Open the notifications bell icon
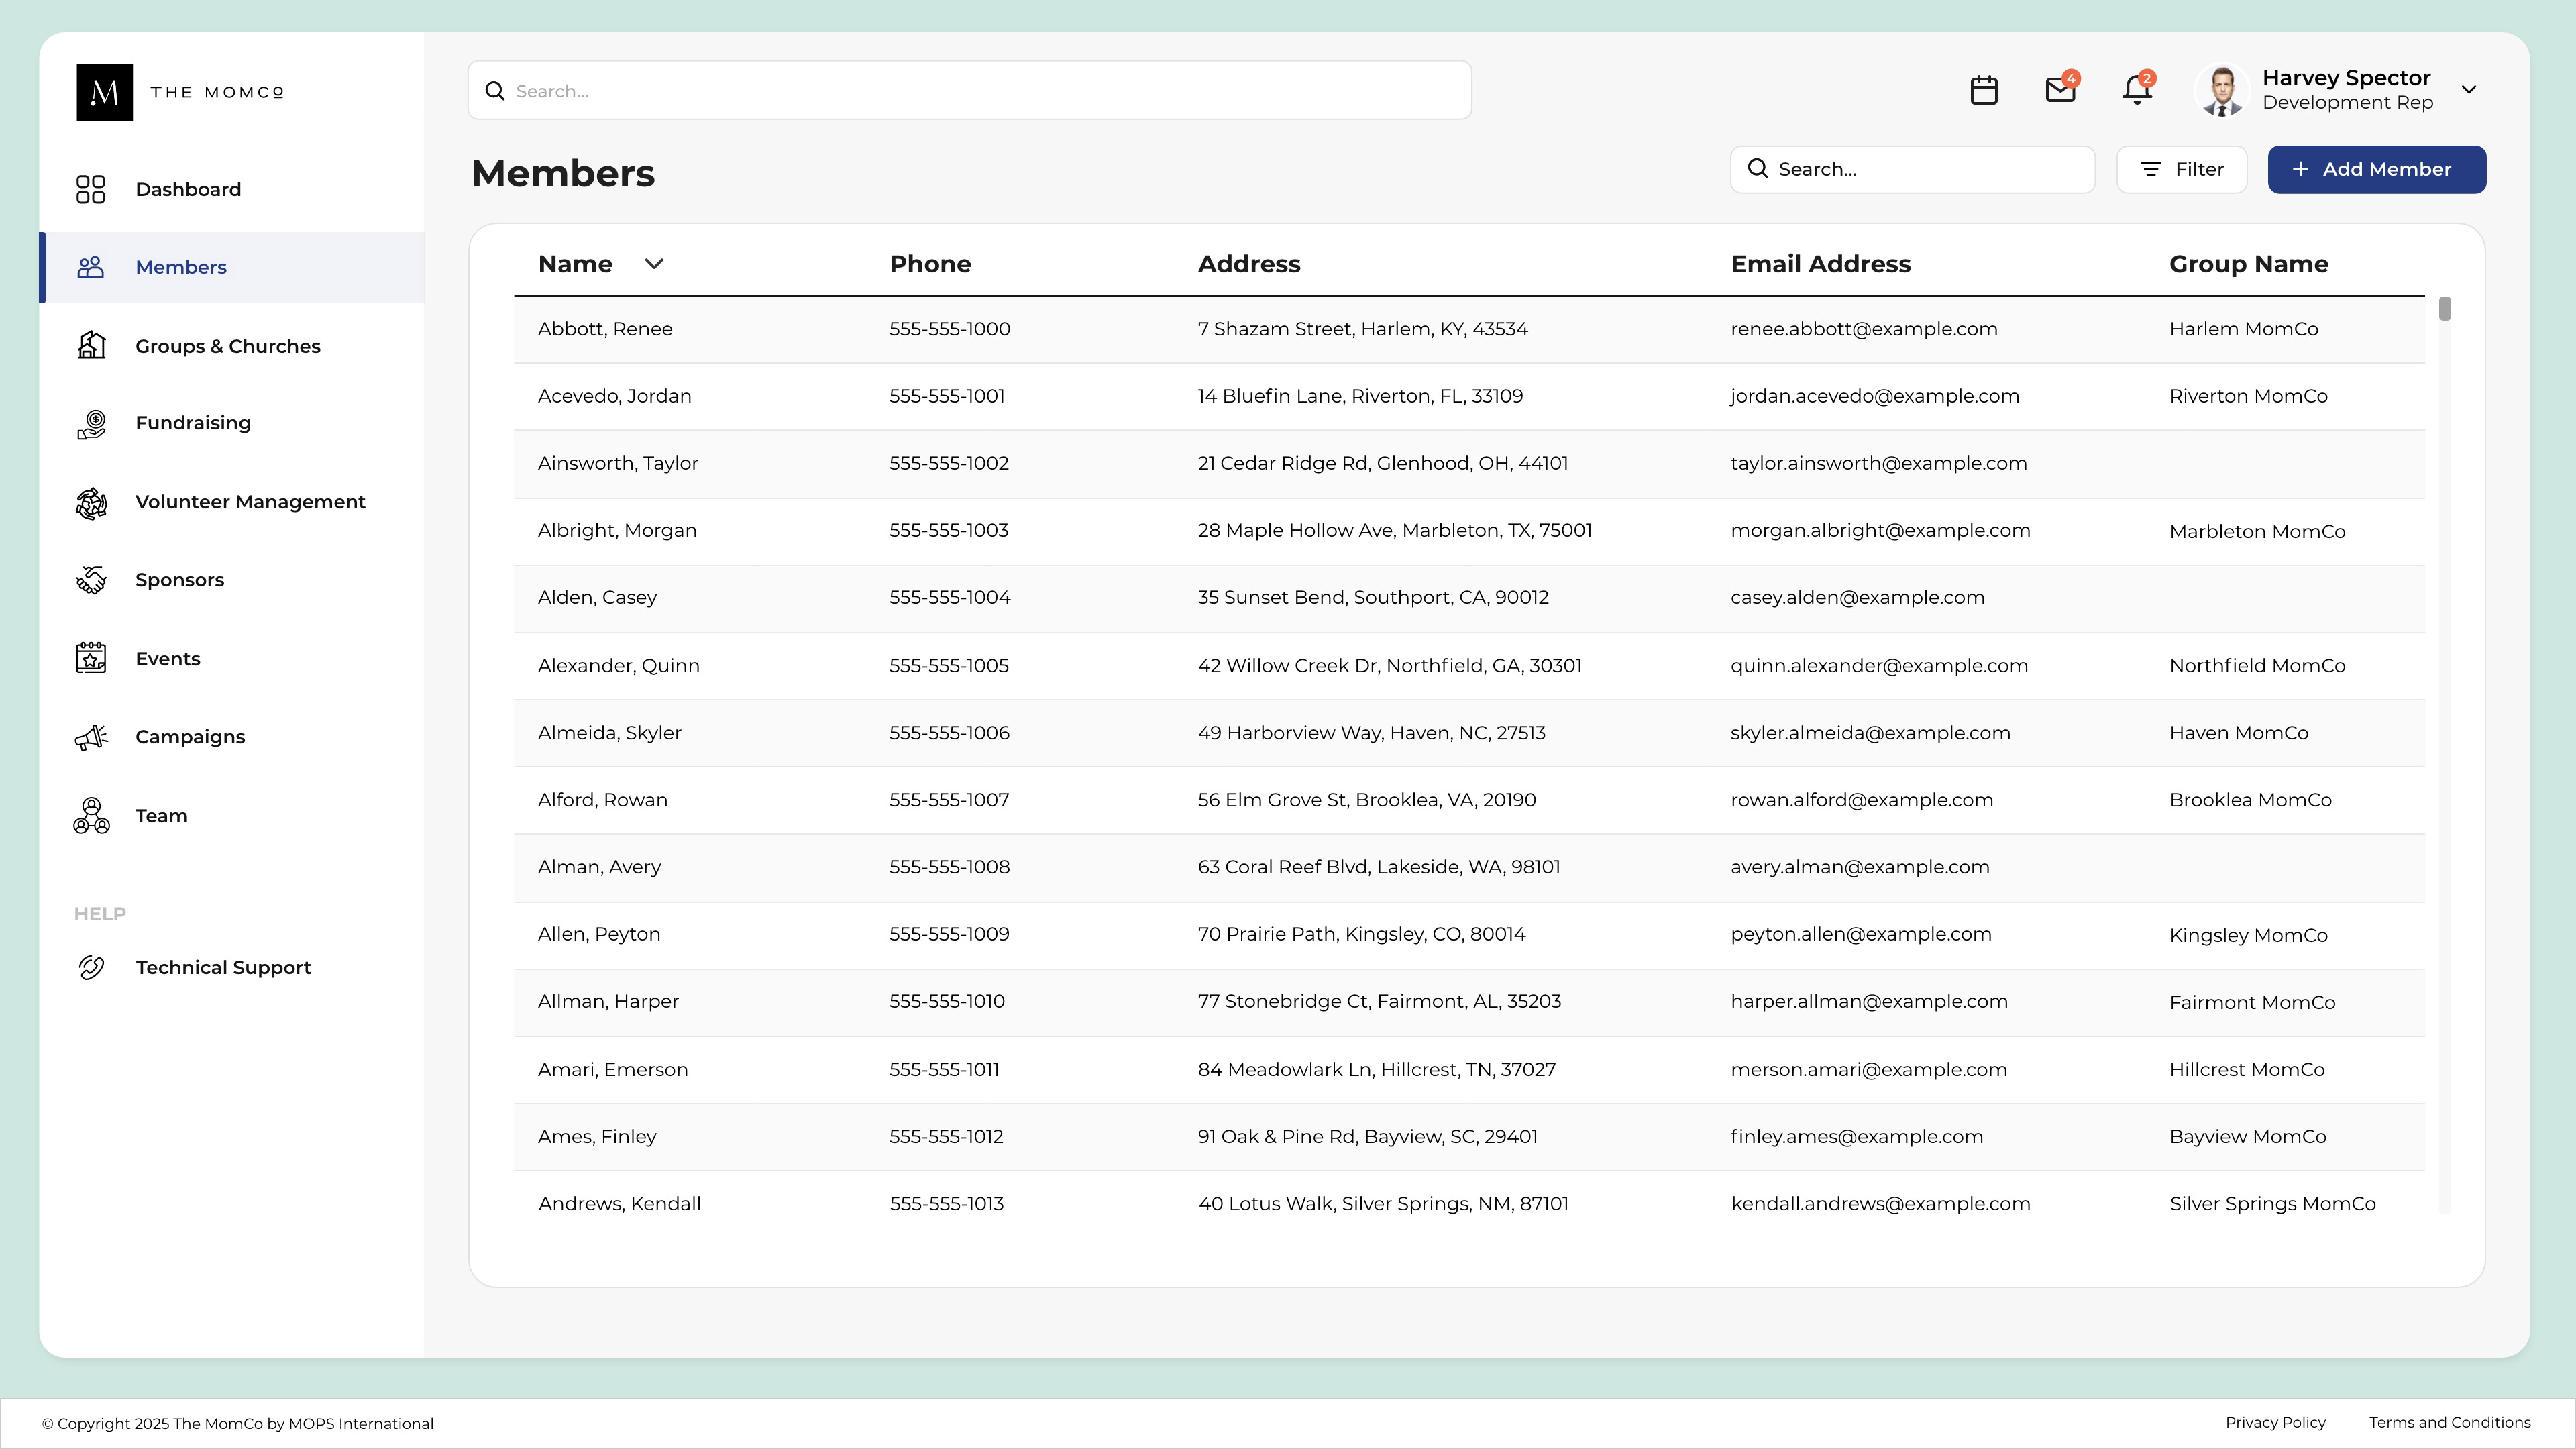Screen dimensions: 2576x1449 2136,90
